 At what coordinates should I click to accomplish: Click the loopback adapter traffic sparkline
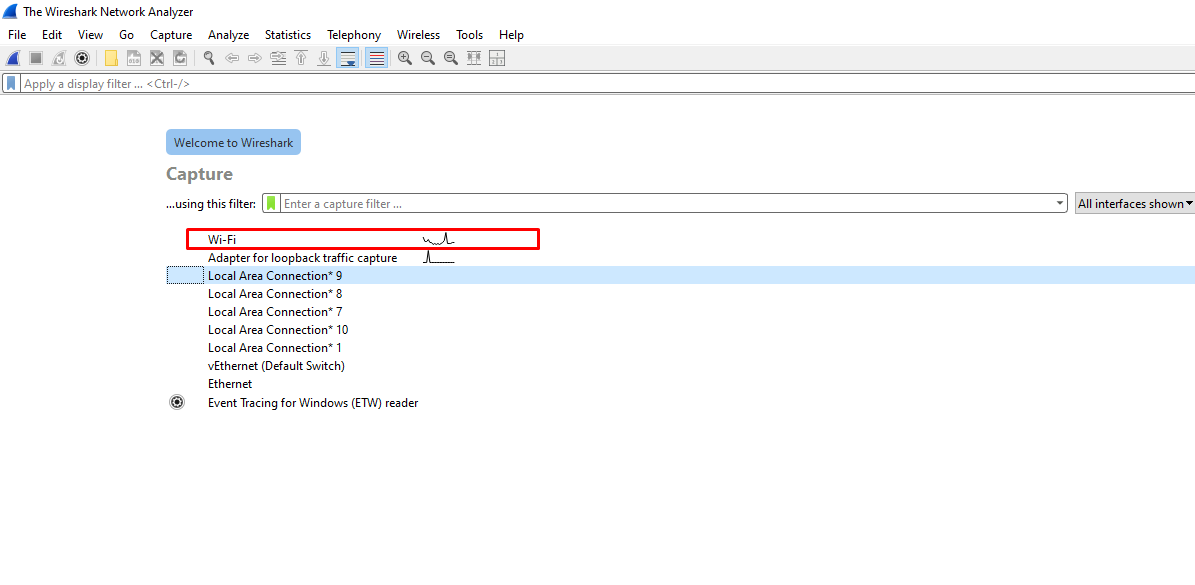tap(438, 257)
